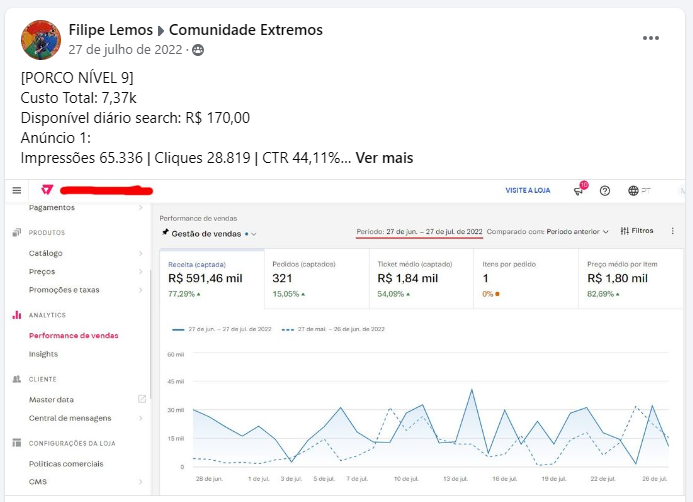The width and height of the screenshot is (693, 502).
Task: Open the Comparado com Período anterior dropdown
Action: point(548,232)
